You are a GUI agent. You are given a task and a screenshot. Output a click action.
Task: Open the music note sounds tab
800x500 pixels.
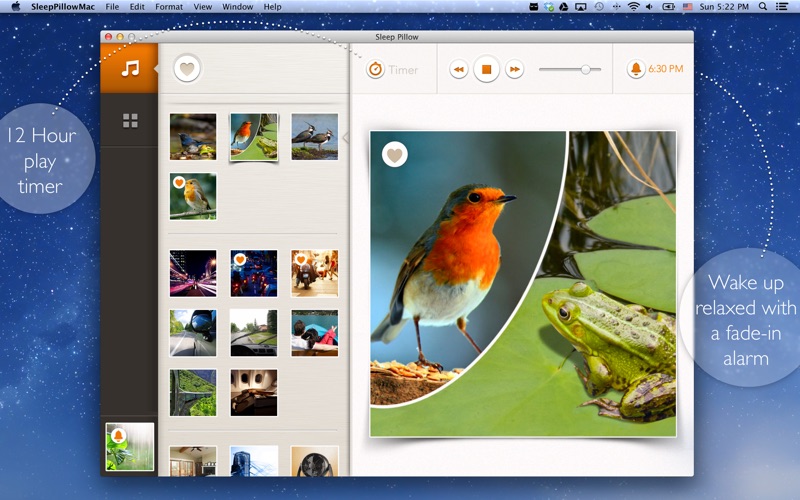130,68
